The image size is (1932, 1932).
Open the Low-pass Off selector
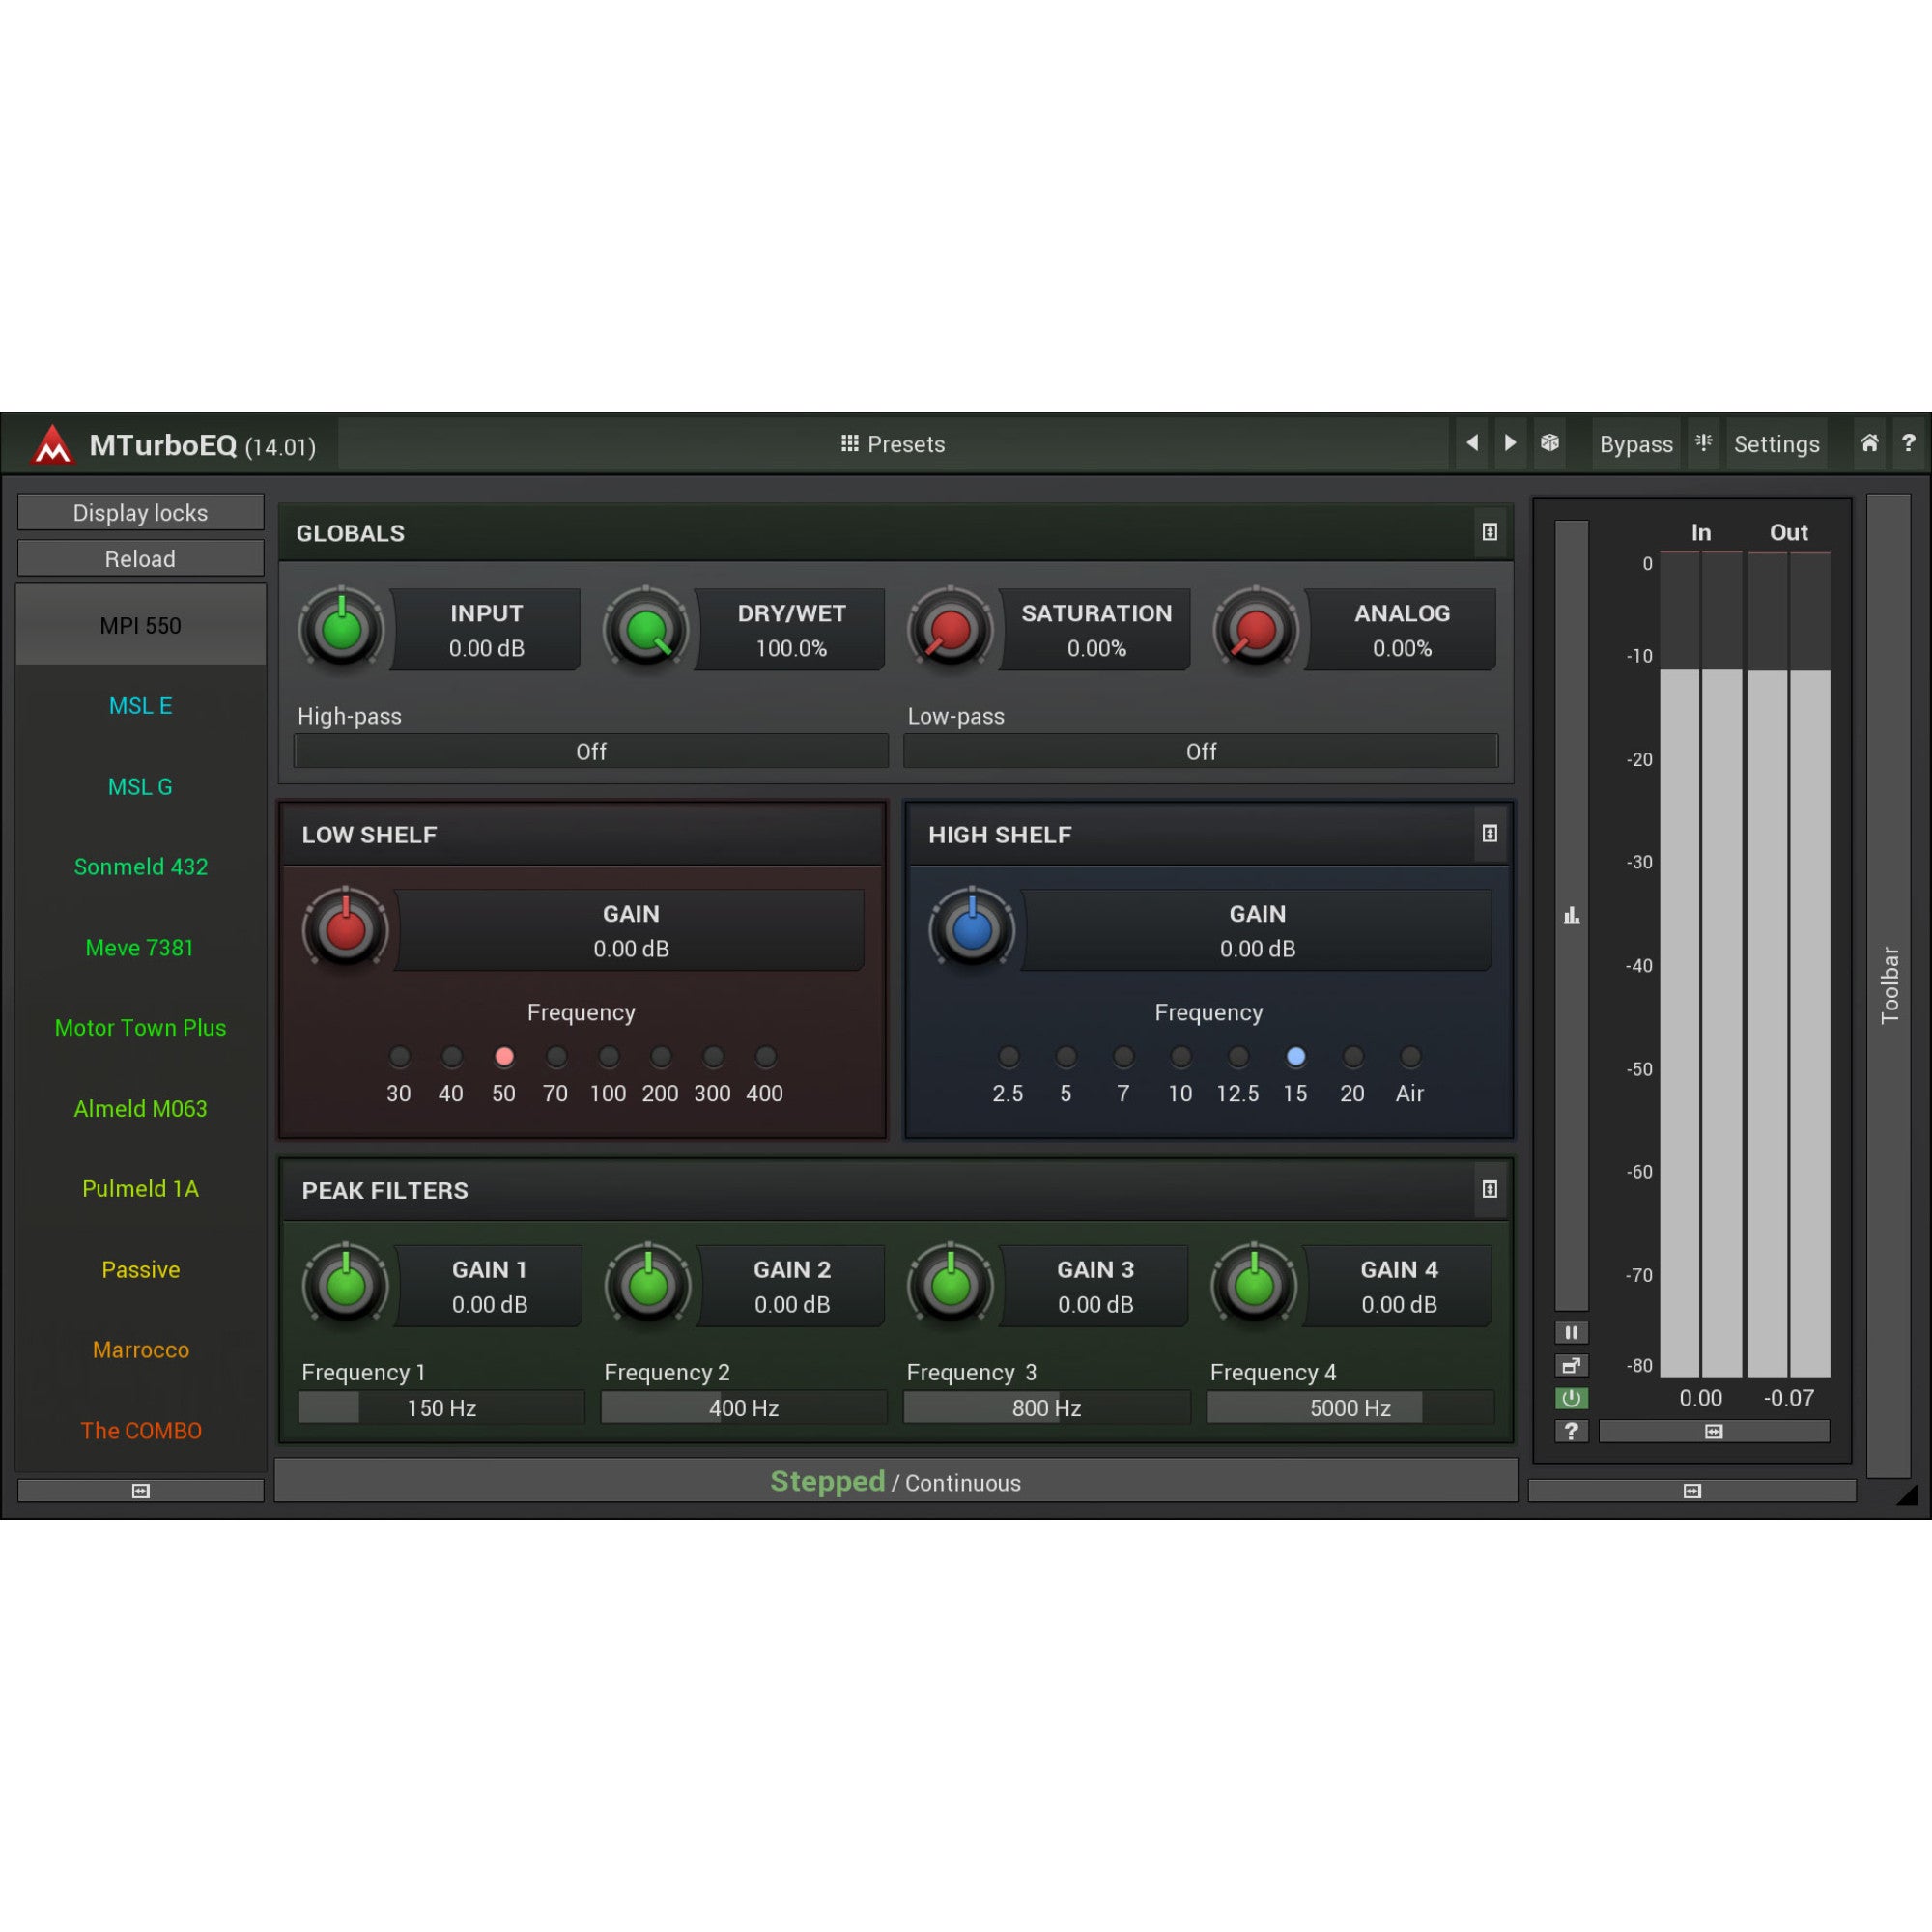coord(1201,751)
